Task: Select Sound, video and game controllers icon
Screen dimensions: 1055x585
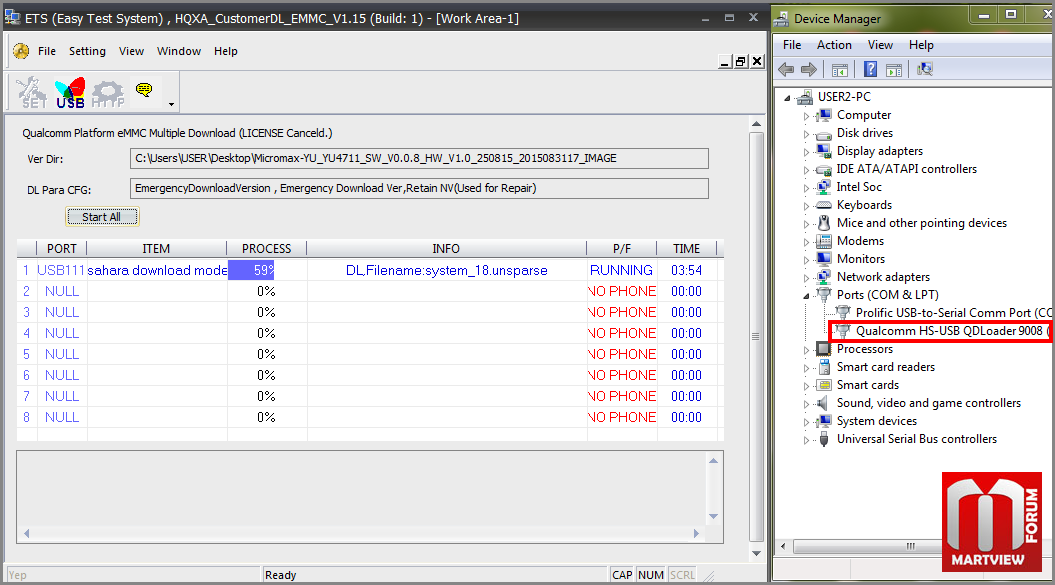Action: pos(823,403)
